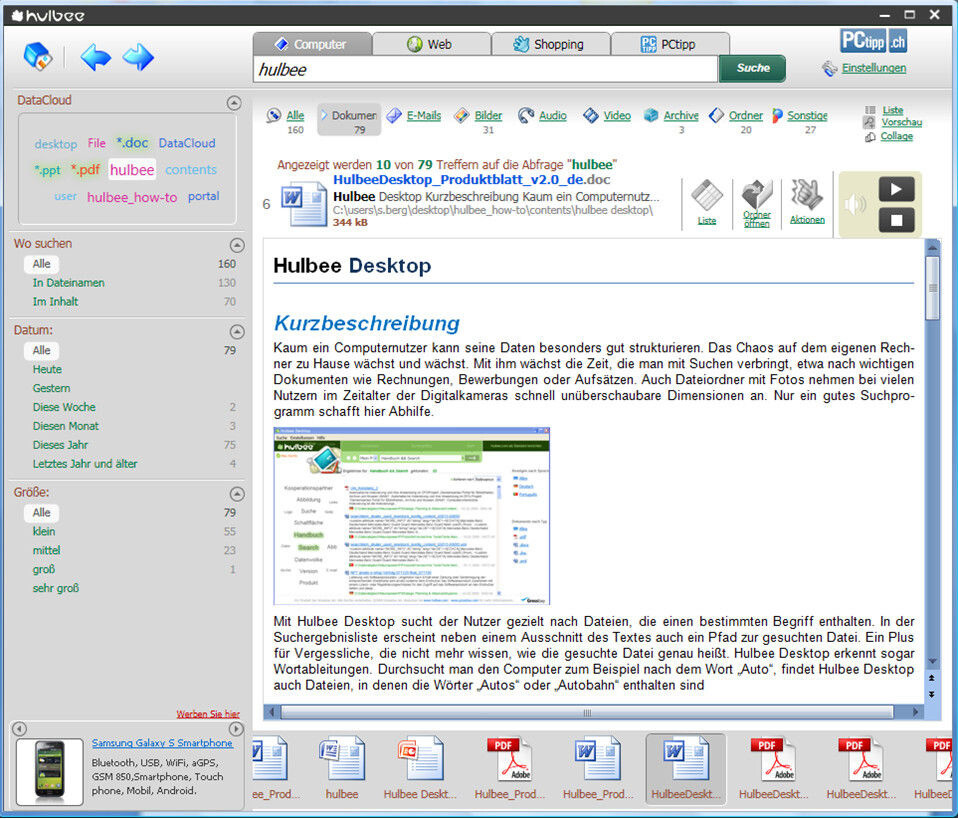Start the search with Suche
The height and width of the screenshot is (819, 958).
752,68
